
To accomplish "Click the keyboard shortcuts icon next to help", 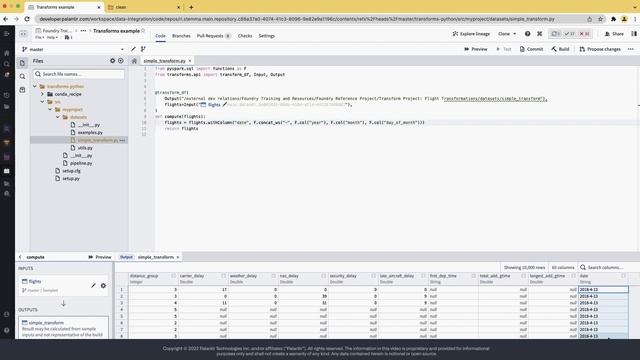I will (540, 34).
